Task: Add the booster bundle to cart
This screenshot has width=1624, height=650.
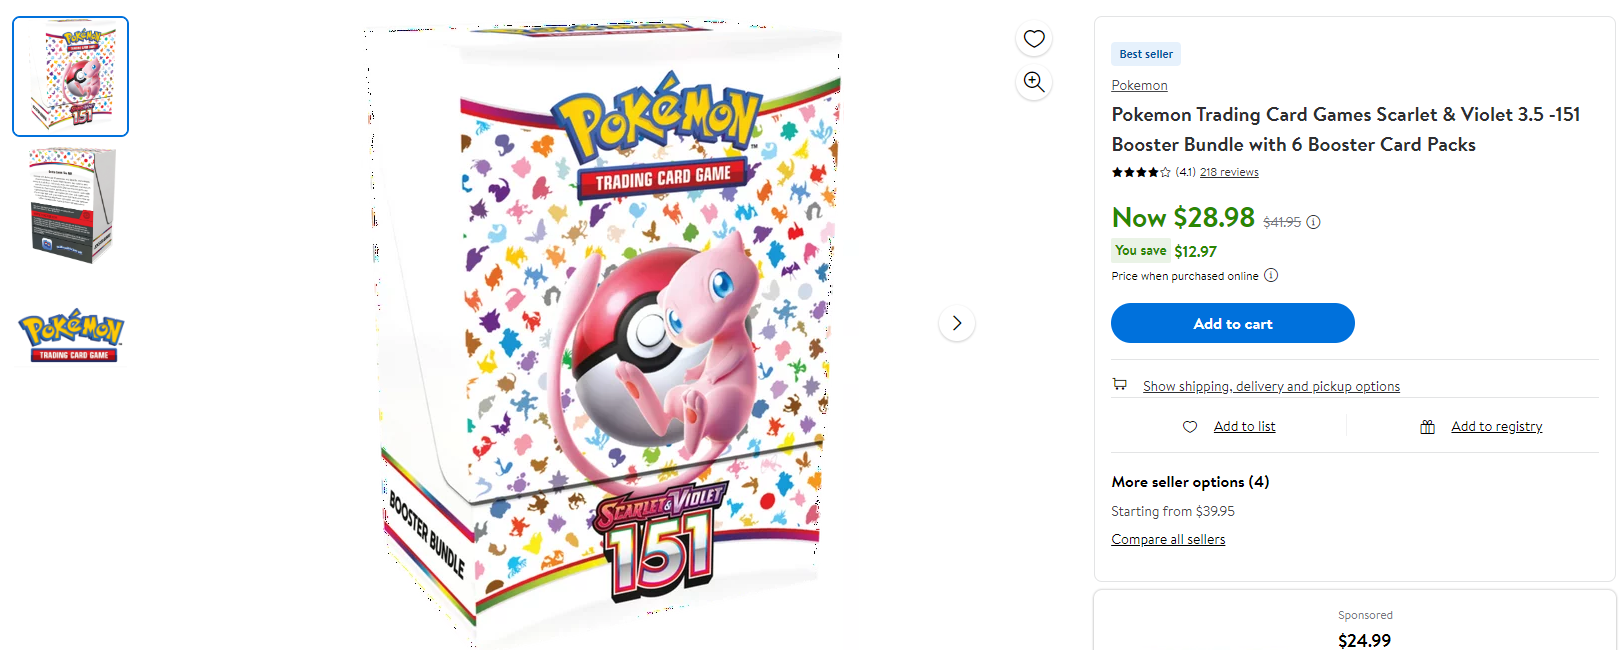Action: click(x=1232, y=323)
